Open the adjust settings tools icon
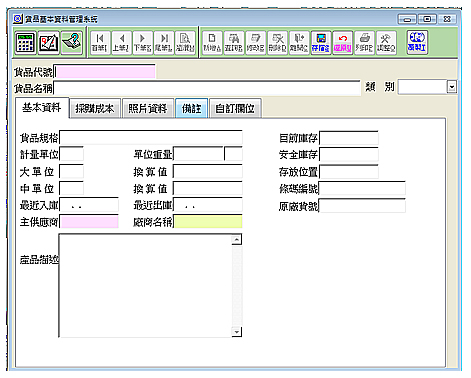471x378 pixels. click(x=386, y=42)
